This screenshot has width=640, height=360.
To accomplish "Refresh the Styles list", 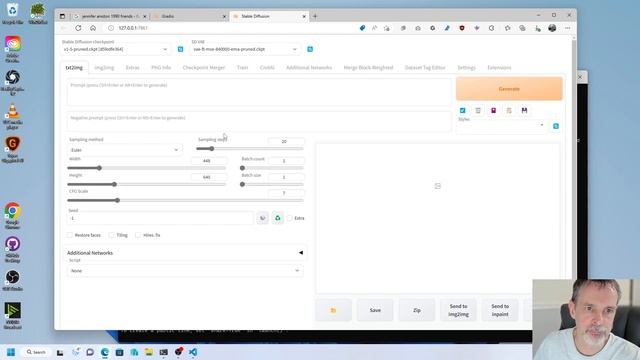I will coord(556,126).
